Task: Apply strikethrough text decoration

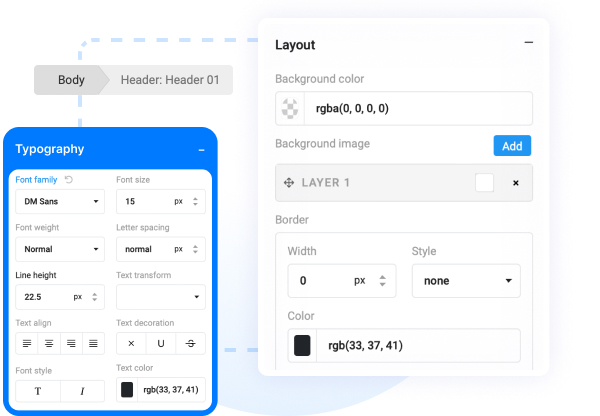Action: 191,343
